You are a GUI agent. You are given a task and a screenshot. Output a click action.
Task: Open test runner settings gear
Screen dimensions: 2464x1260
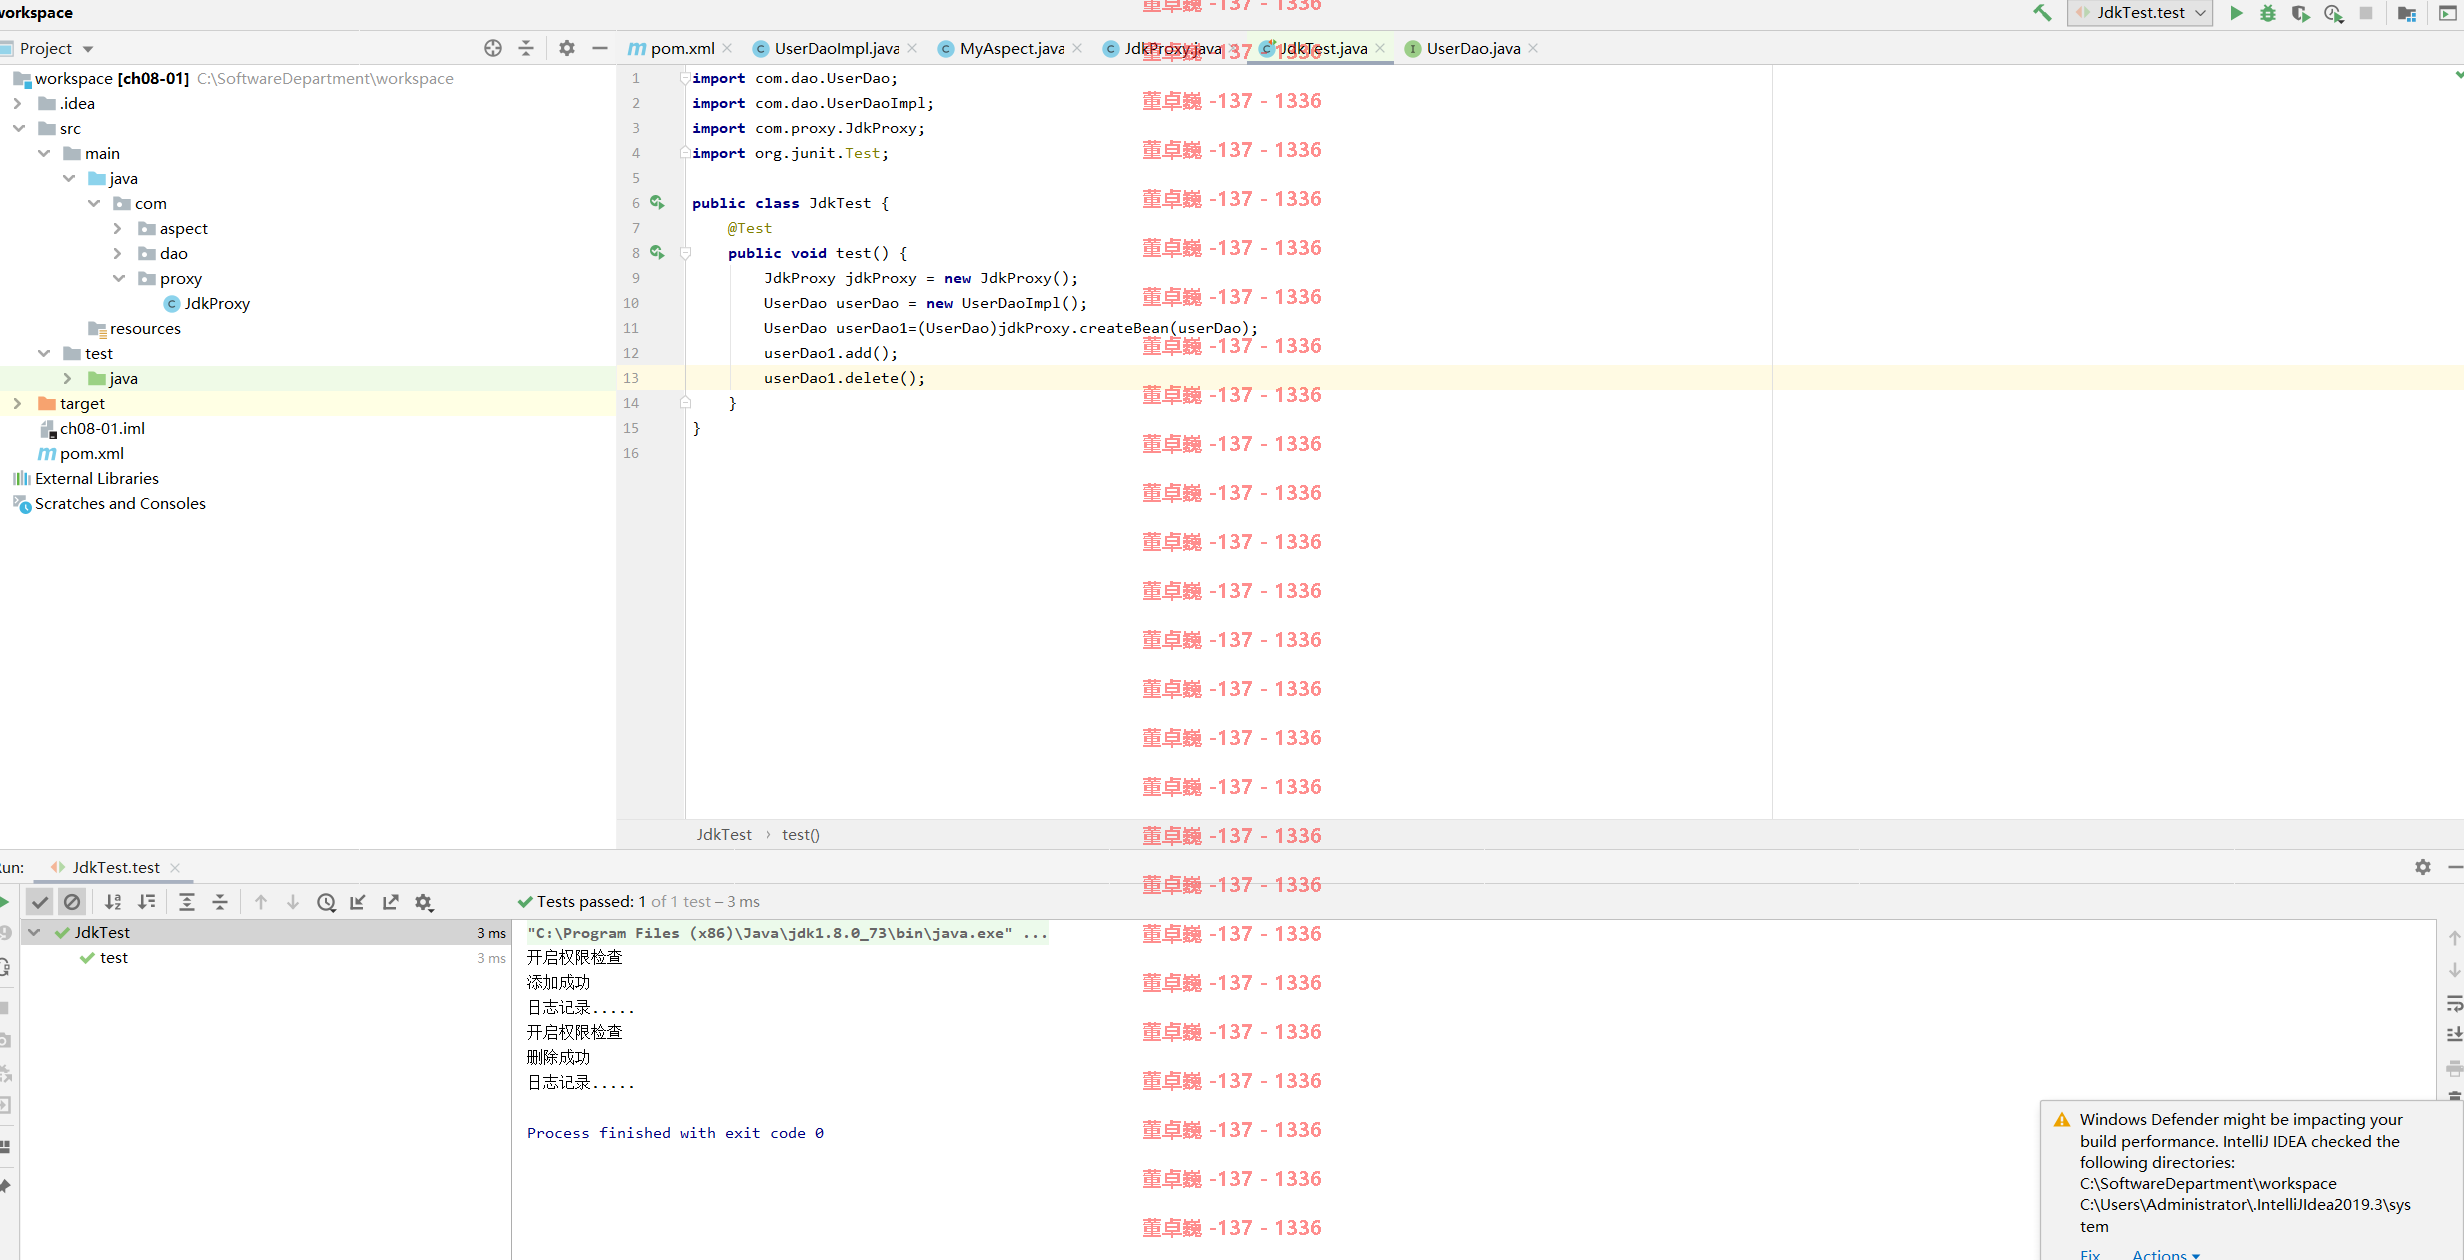click(x=424, y=902)
